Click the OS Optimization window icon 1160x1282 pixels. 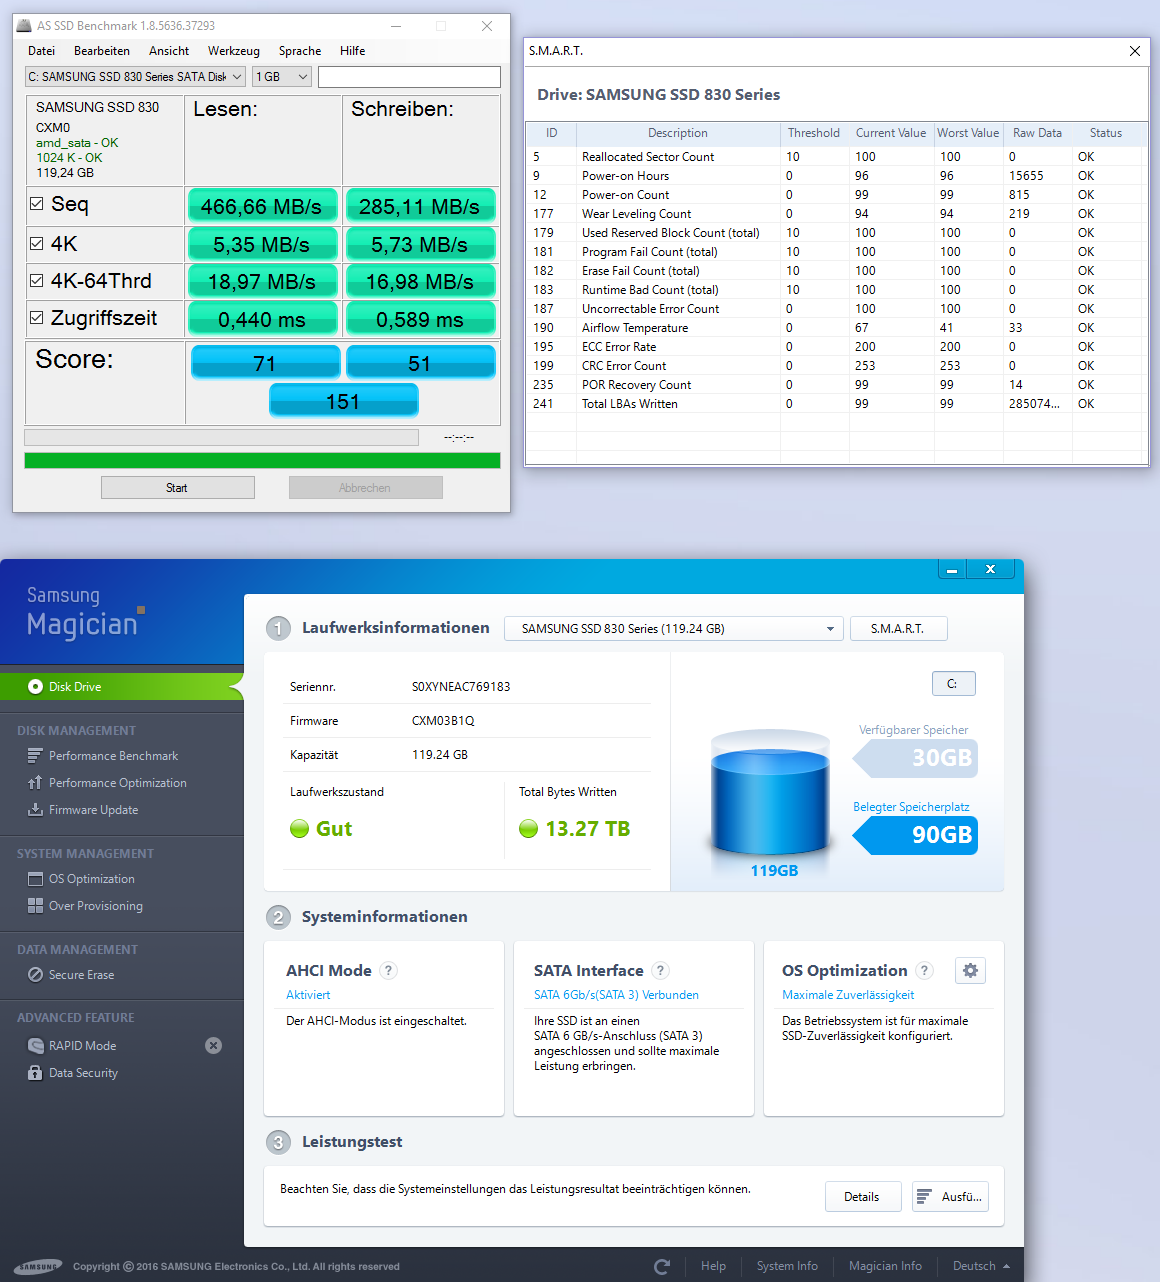pos(35,879)
